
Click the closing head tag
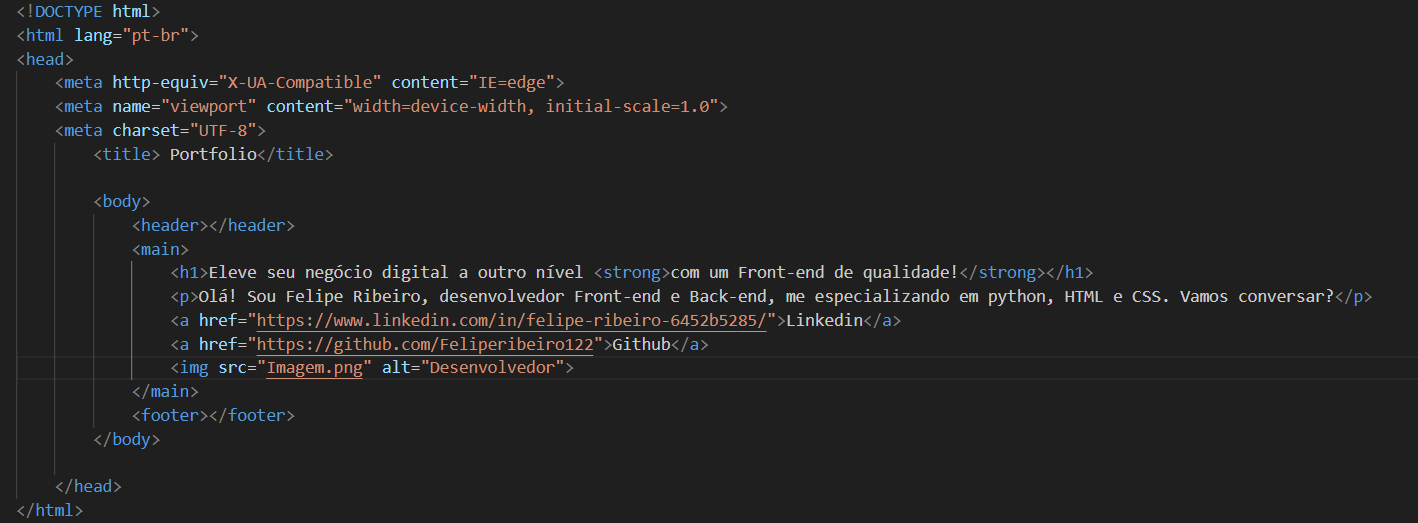coord(89,487)
